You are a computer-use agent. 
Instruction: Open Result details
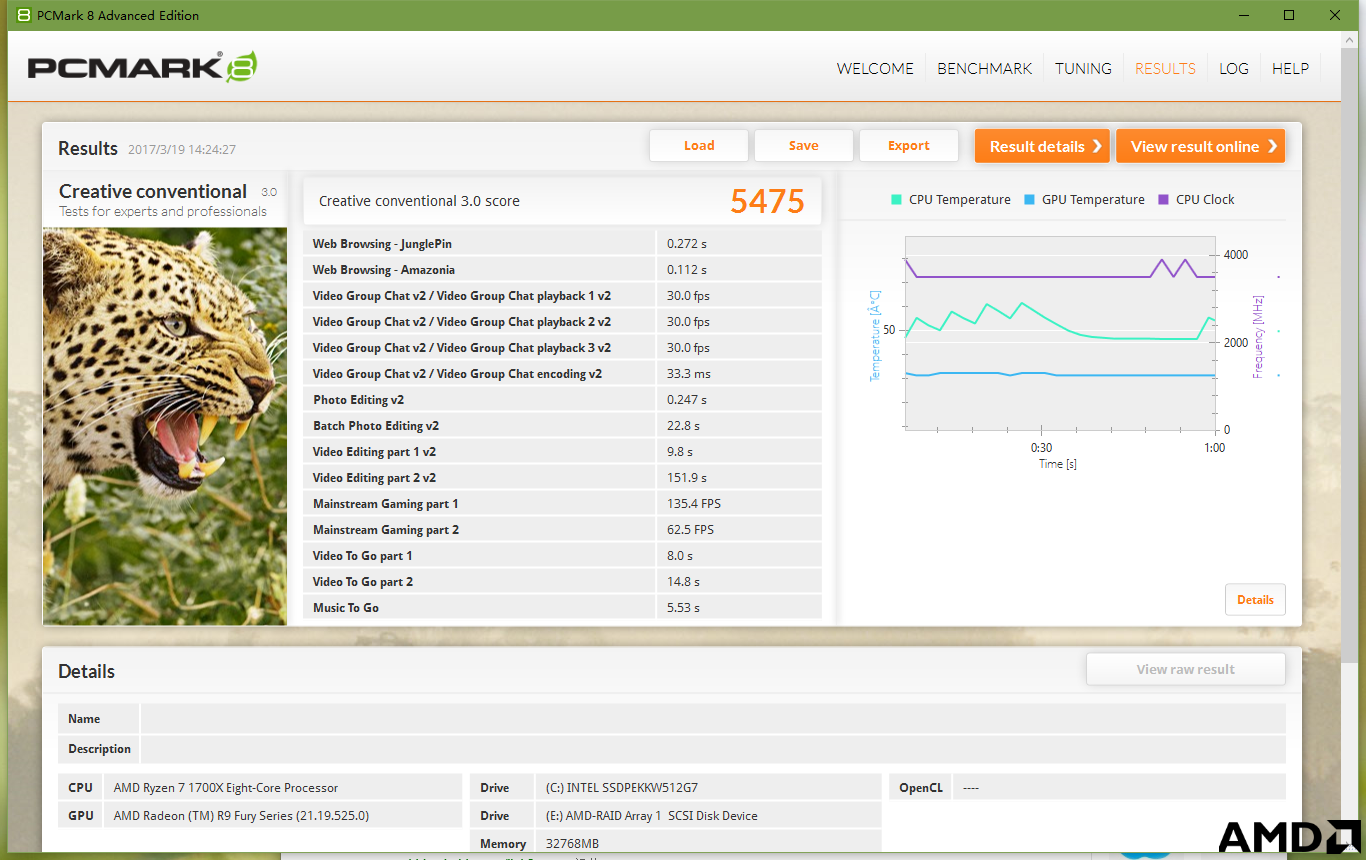coord(1043,146)
